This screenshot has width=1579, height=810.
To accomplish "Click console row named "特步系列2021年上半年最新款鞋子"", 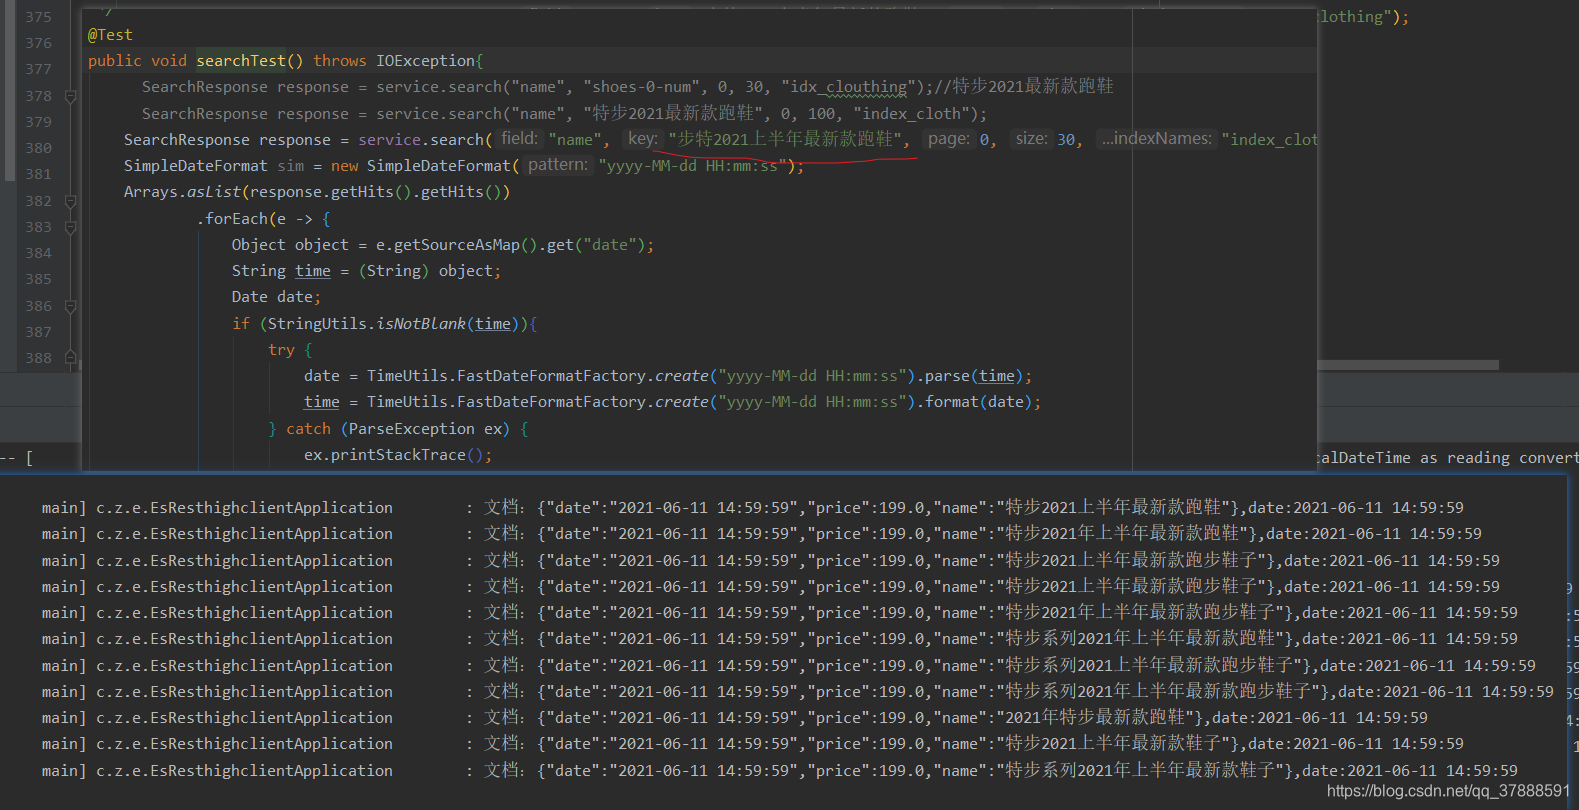I will point(779,771).
